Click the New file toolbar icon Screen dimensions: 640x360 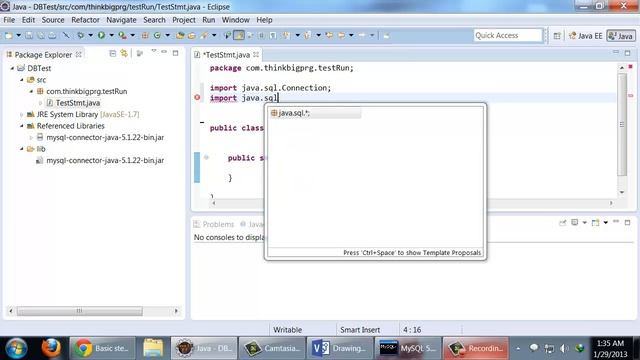point(9,36)
